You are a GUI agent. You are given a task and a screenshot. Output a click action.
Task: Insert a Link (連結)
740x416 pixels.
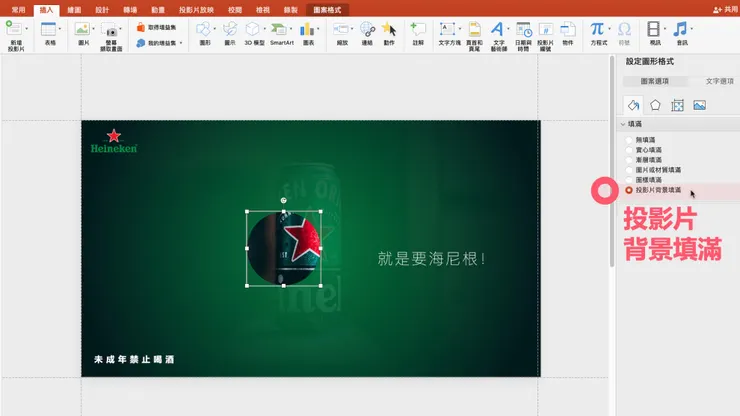367,34
